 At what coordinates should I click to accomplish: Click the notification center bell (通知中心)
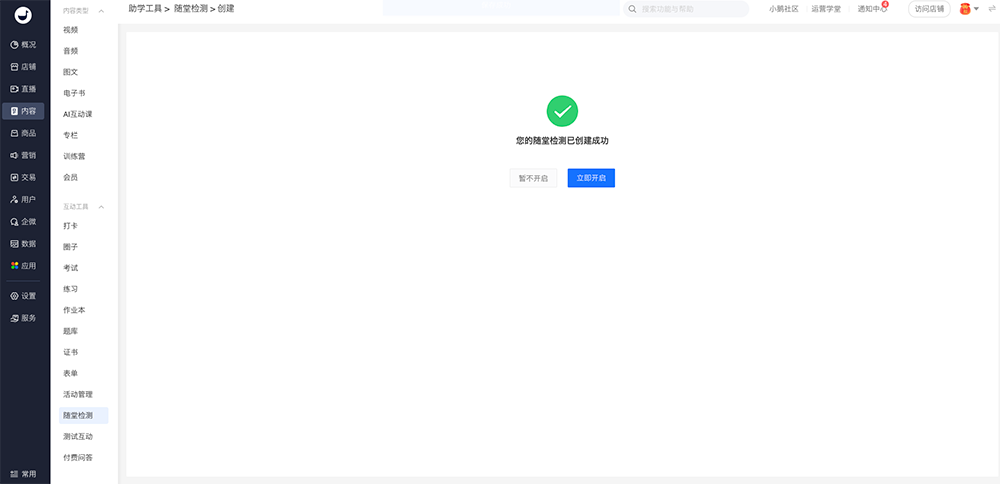click(872, 9)
